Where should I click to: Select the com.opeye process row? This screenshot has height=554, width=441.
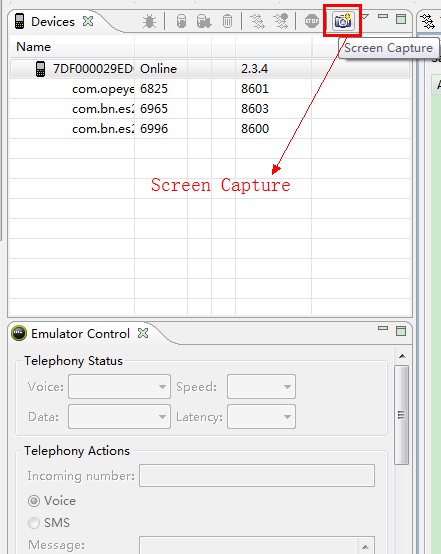pyautogui.click(x=210, y=89)
